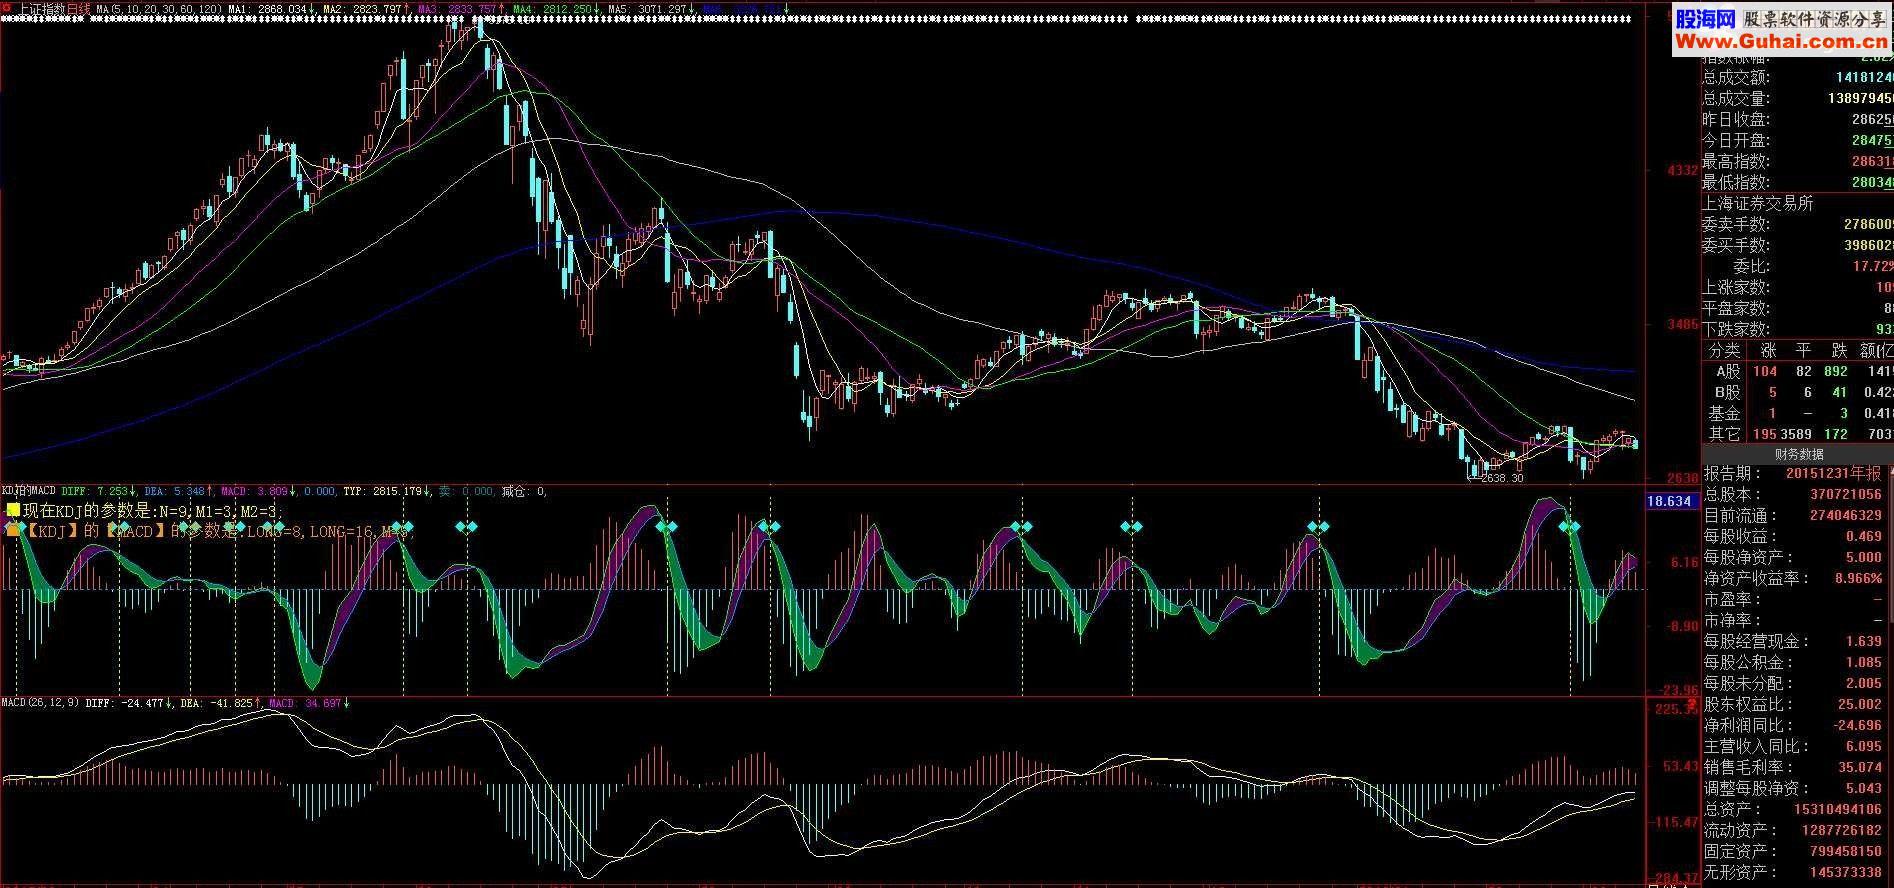Click the MACD(26,12,9) indicator name
Screen dimensions: 1894x888
point(41,703)
